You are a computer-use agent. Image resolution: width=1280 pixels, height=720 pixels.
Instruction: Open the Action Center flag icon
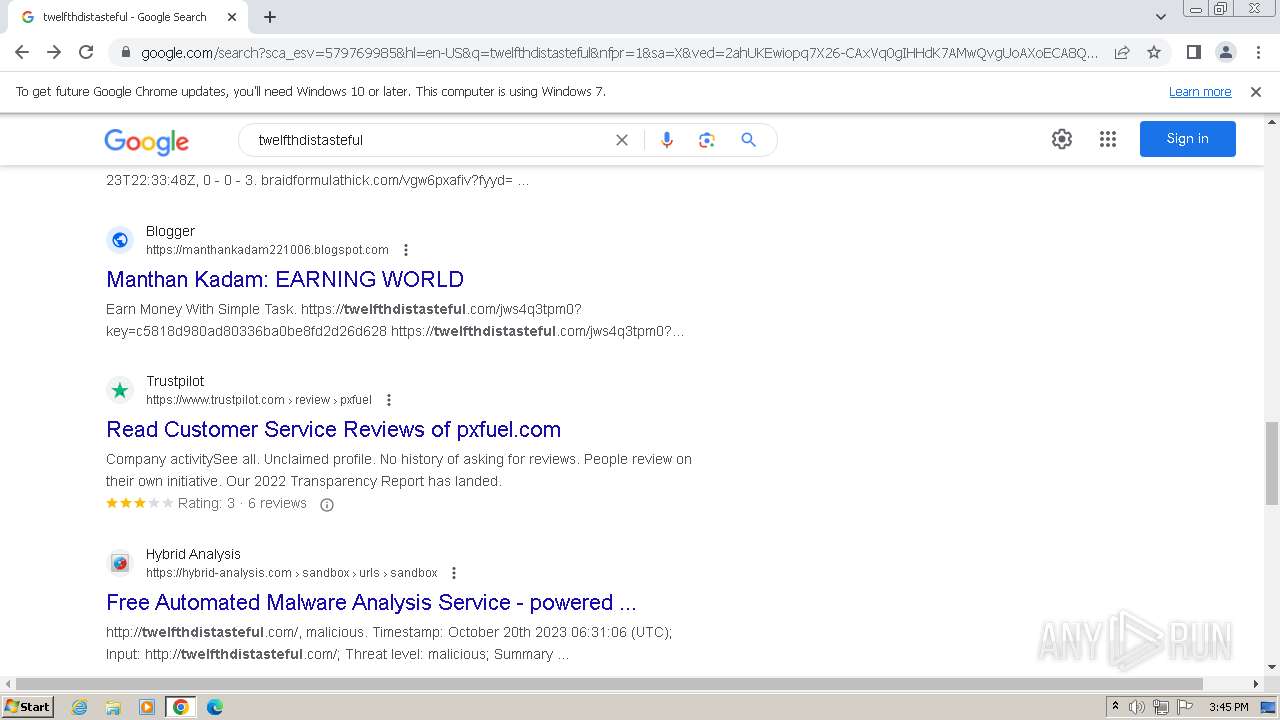click(x=1183, y=707)
